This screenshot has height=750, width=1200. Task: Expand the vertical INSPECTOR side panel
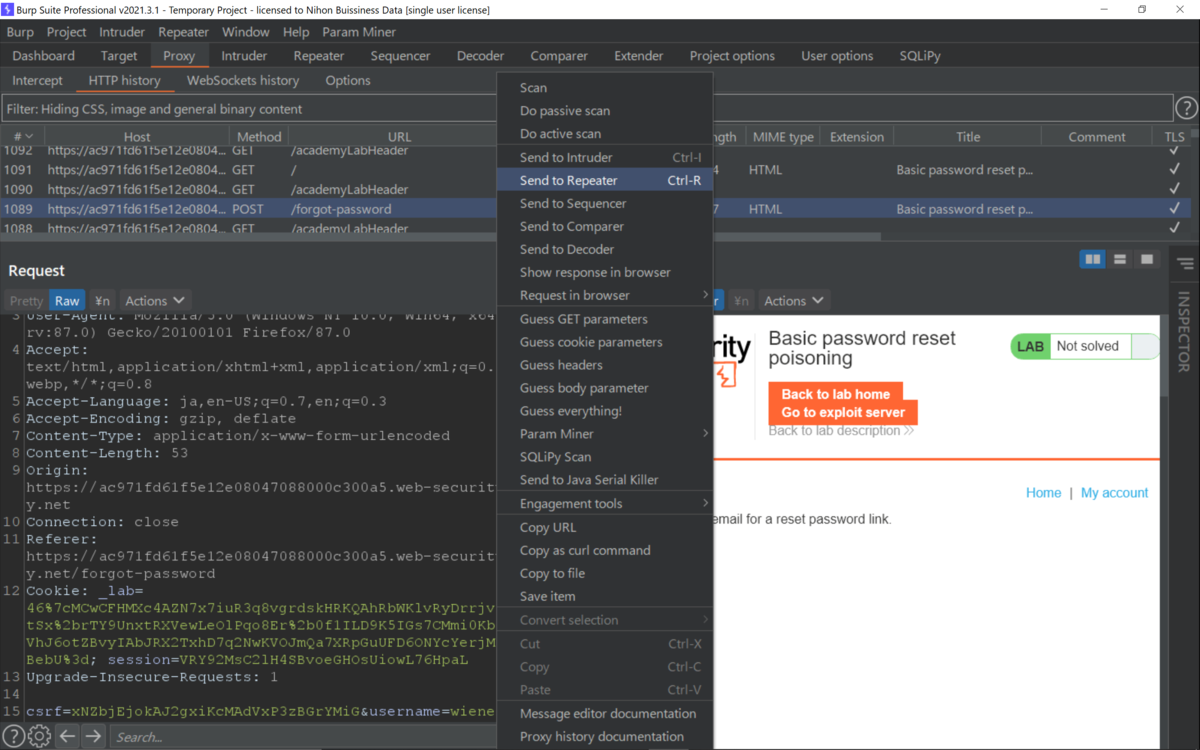pos(1184,332)
